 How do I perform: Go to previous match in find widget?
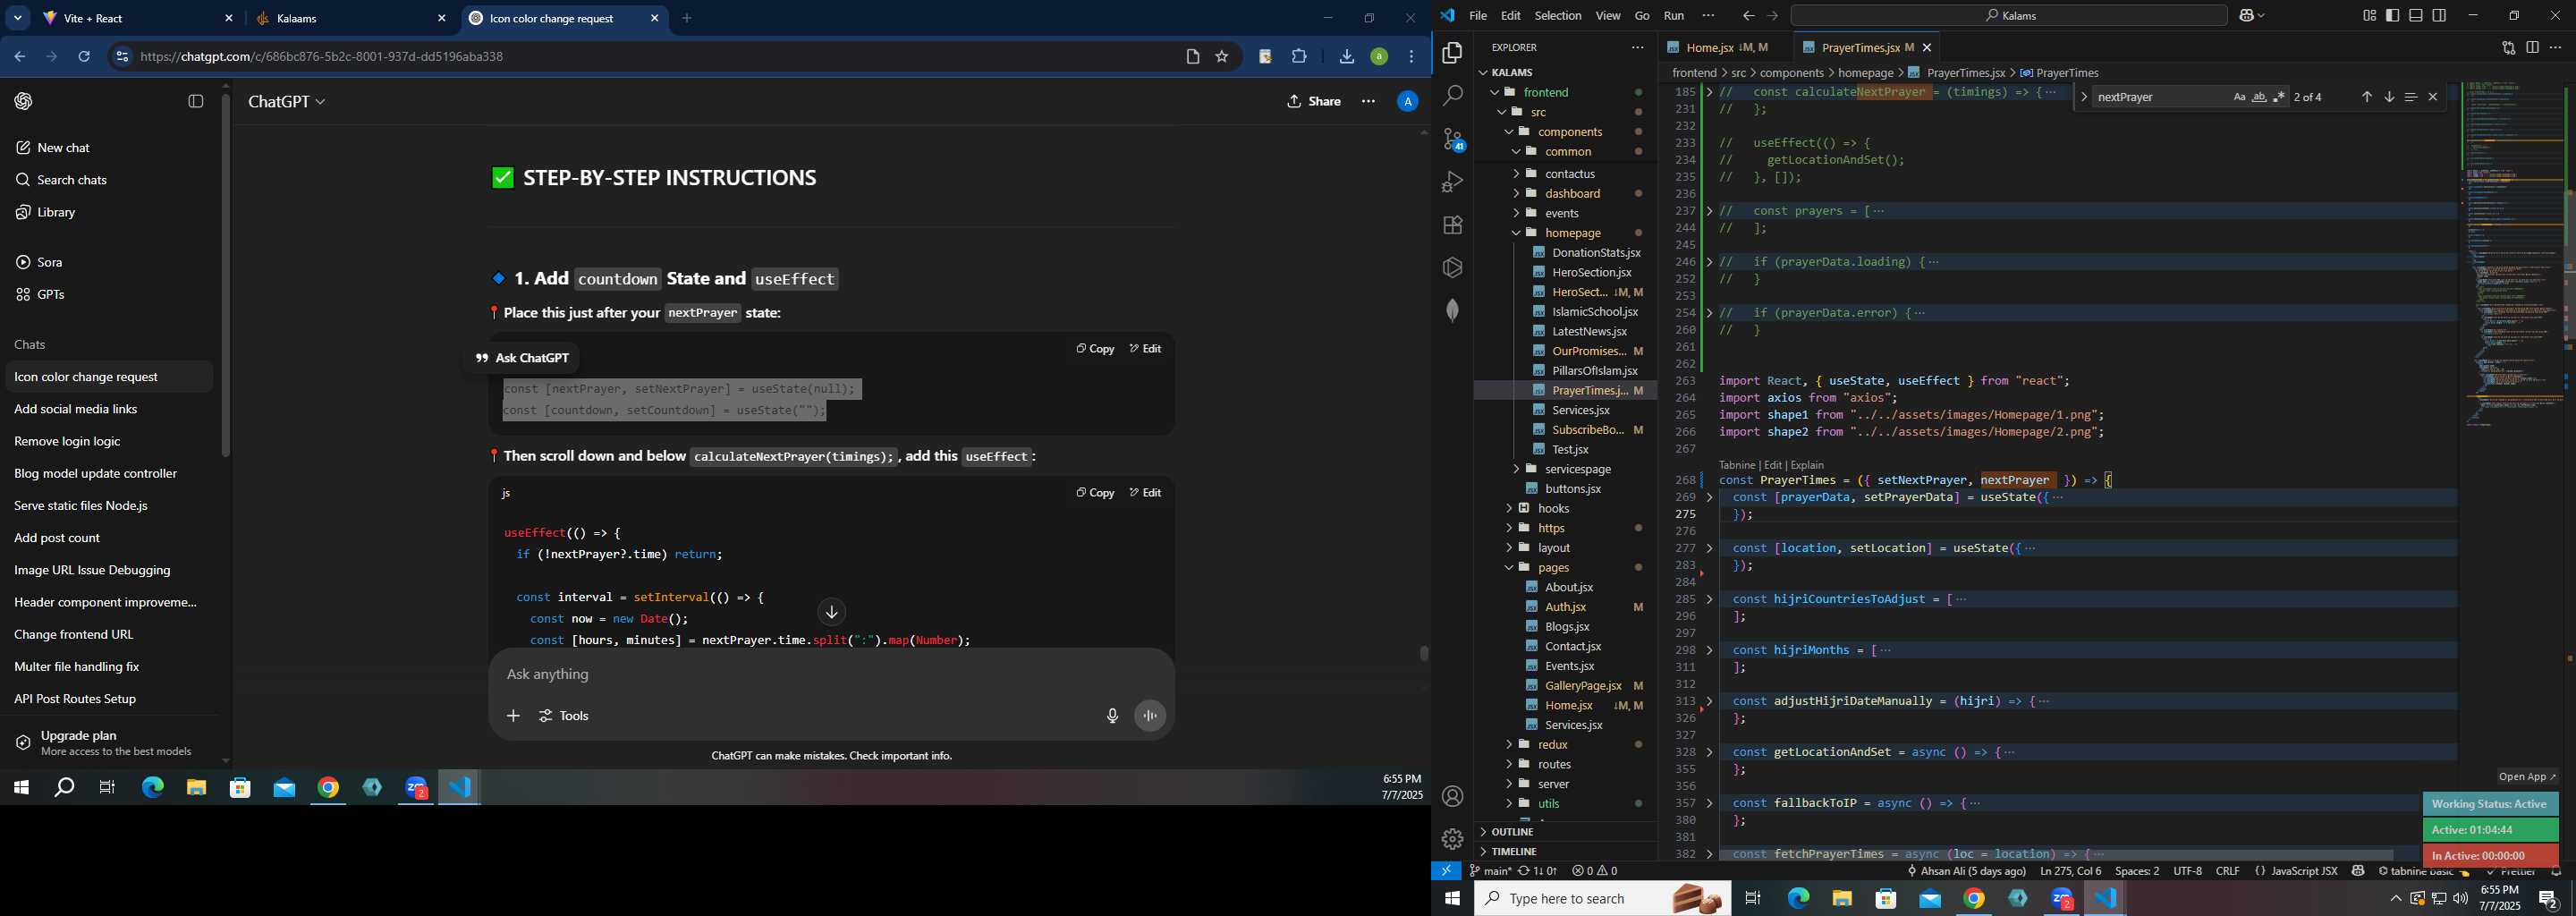[2366, 97]
